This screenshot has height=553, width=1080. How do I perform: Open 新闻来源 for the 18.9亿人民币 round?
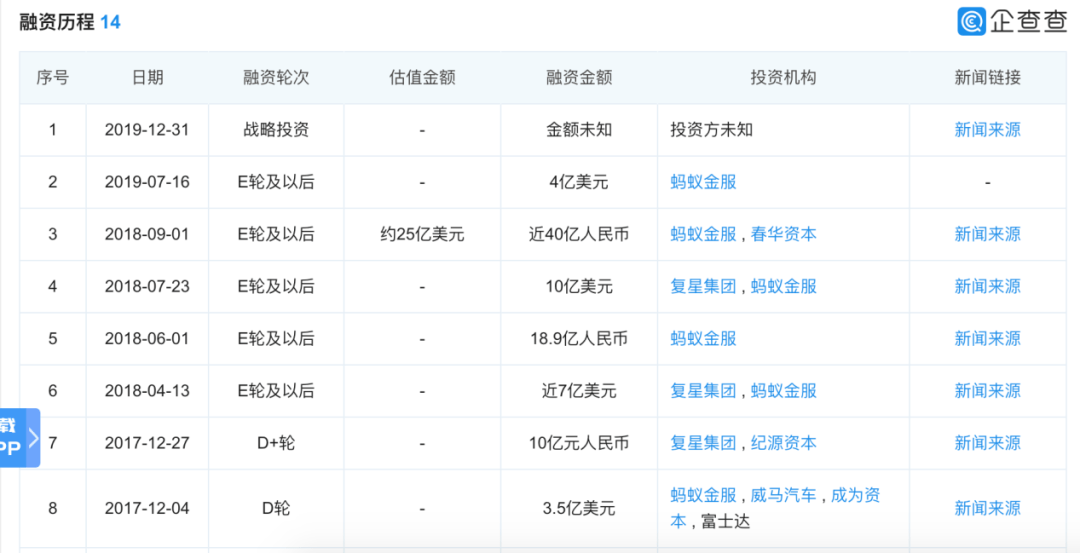click(987, 338)
